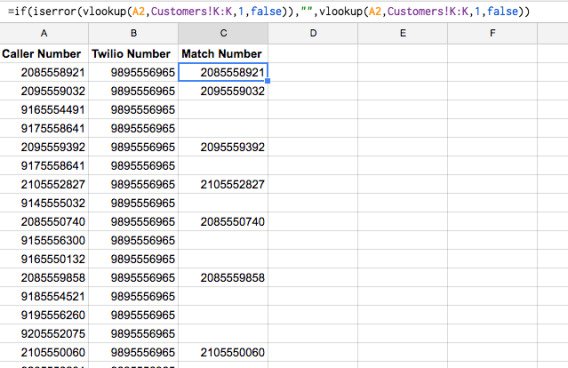Select caller number 2105552827 in column A

tap(44, 184)
